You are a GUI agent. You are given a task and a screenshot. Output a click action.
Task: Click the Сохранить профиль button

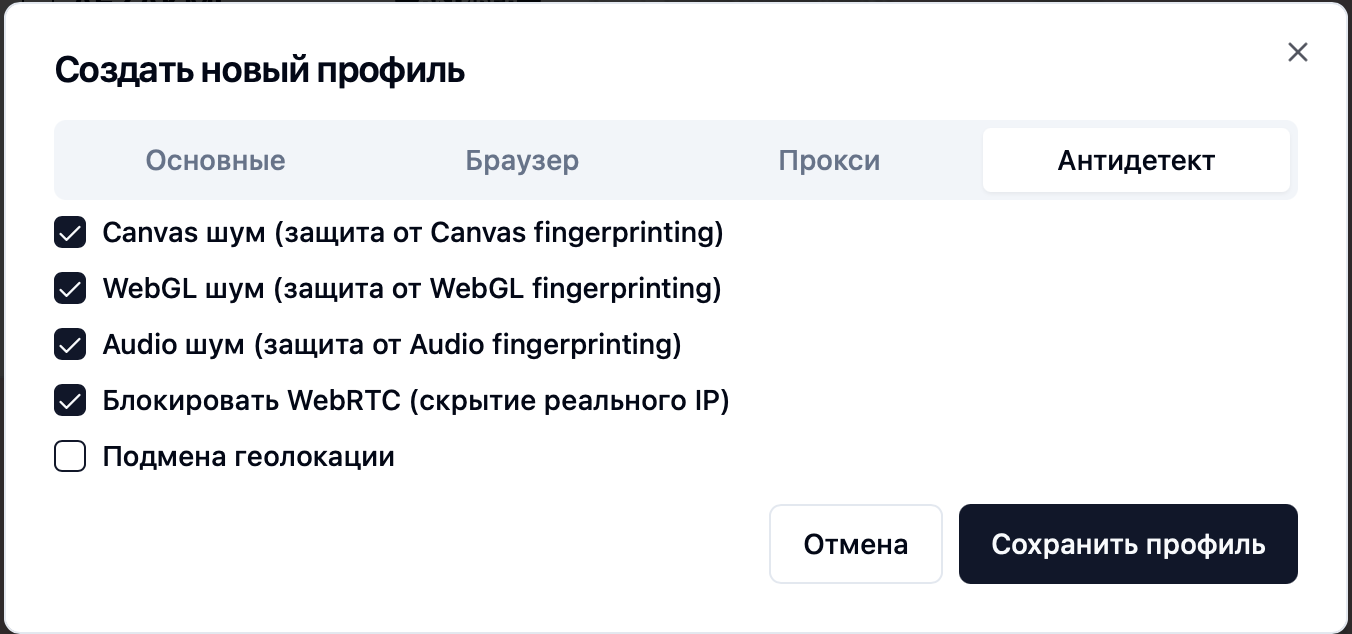(1128, 543)
